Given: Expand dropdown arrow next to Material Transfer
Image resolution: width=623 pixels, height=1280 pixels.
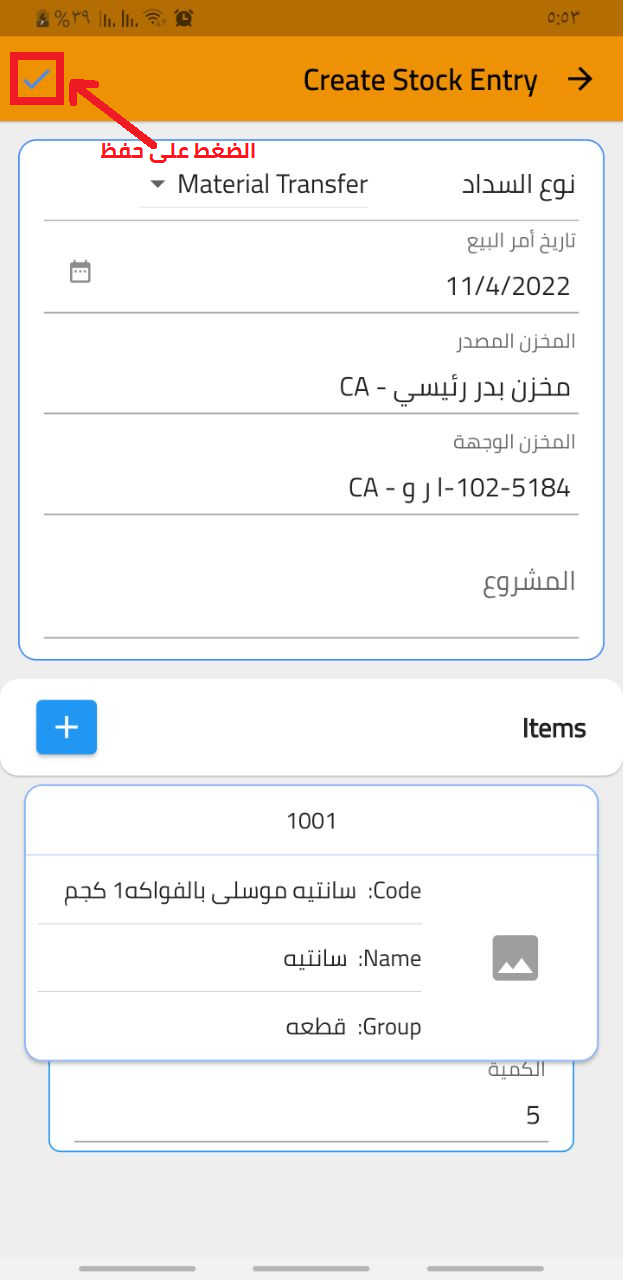Looking at the screenshot, I should (157, 185).
